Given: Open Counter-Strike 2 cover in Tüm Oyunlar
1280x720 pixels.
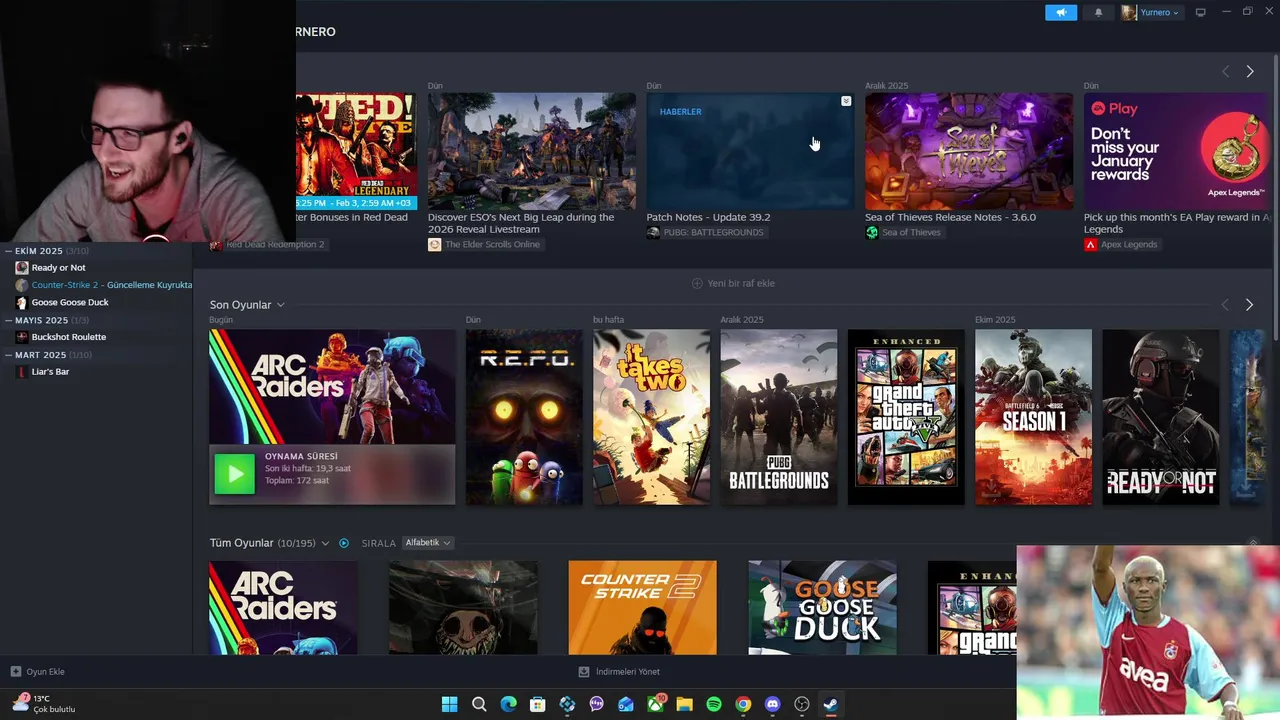Looking at the screenshot, I should 642,608.
